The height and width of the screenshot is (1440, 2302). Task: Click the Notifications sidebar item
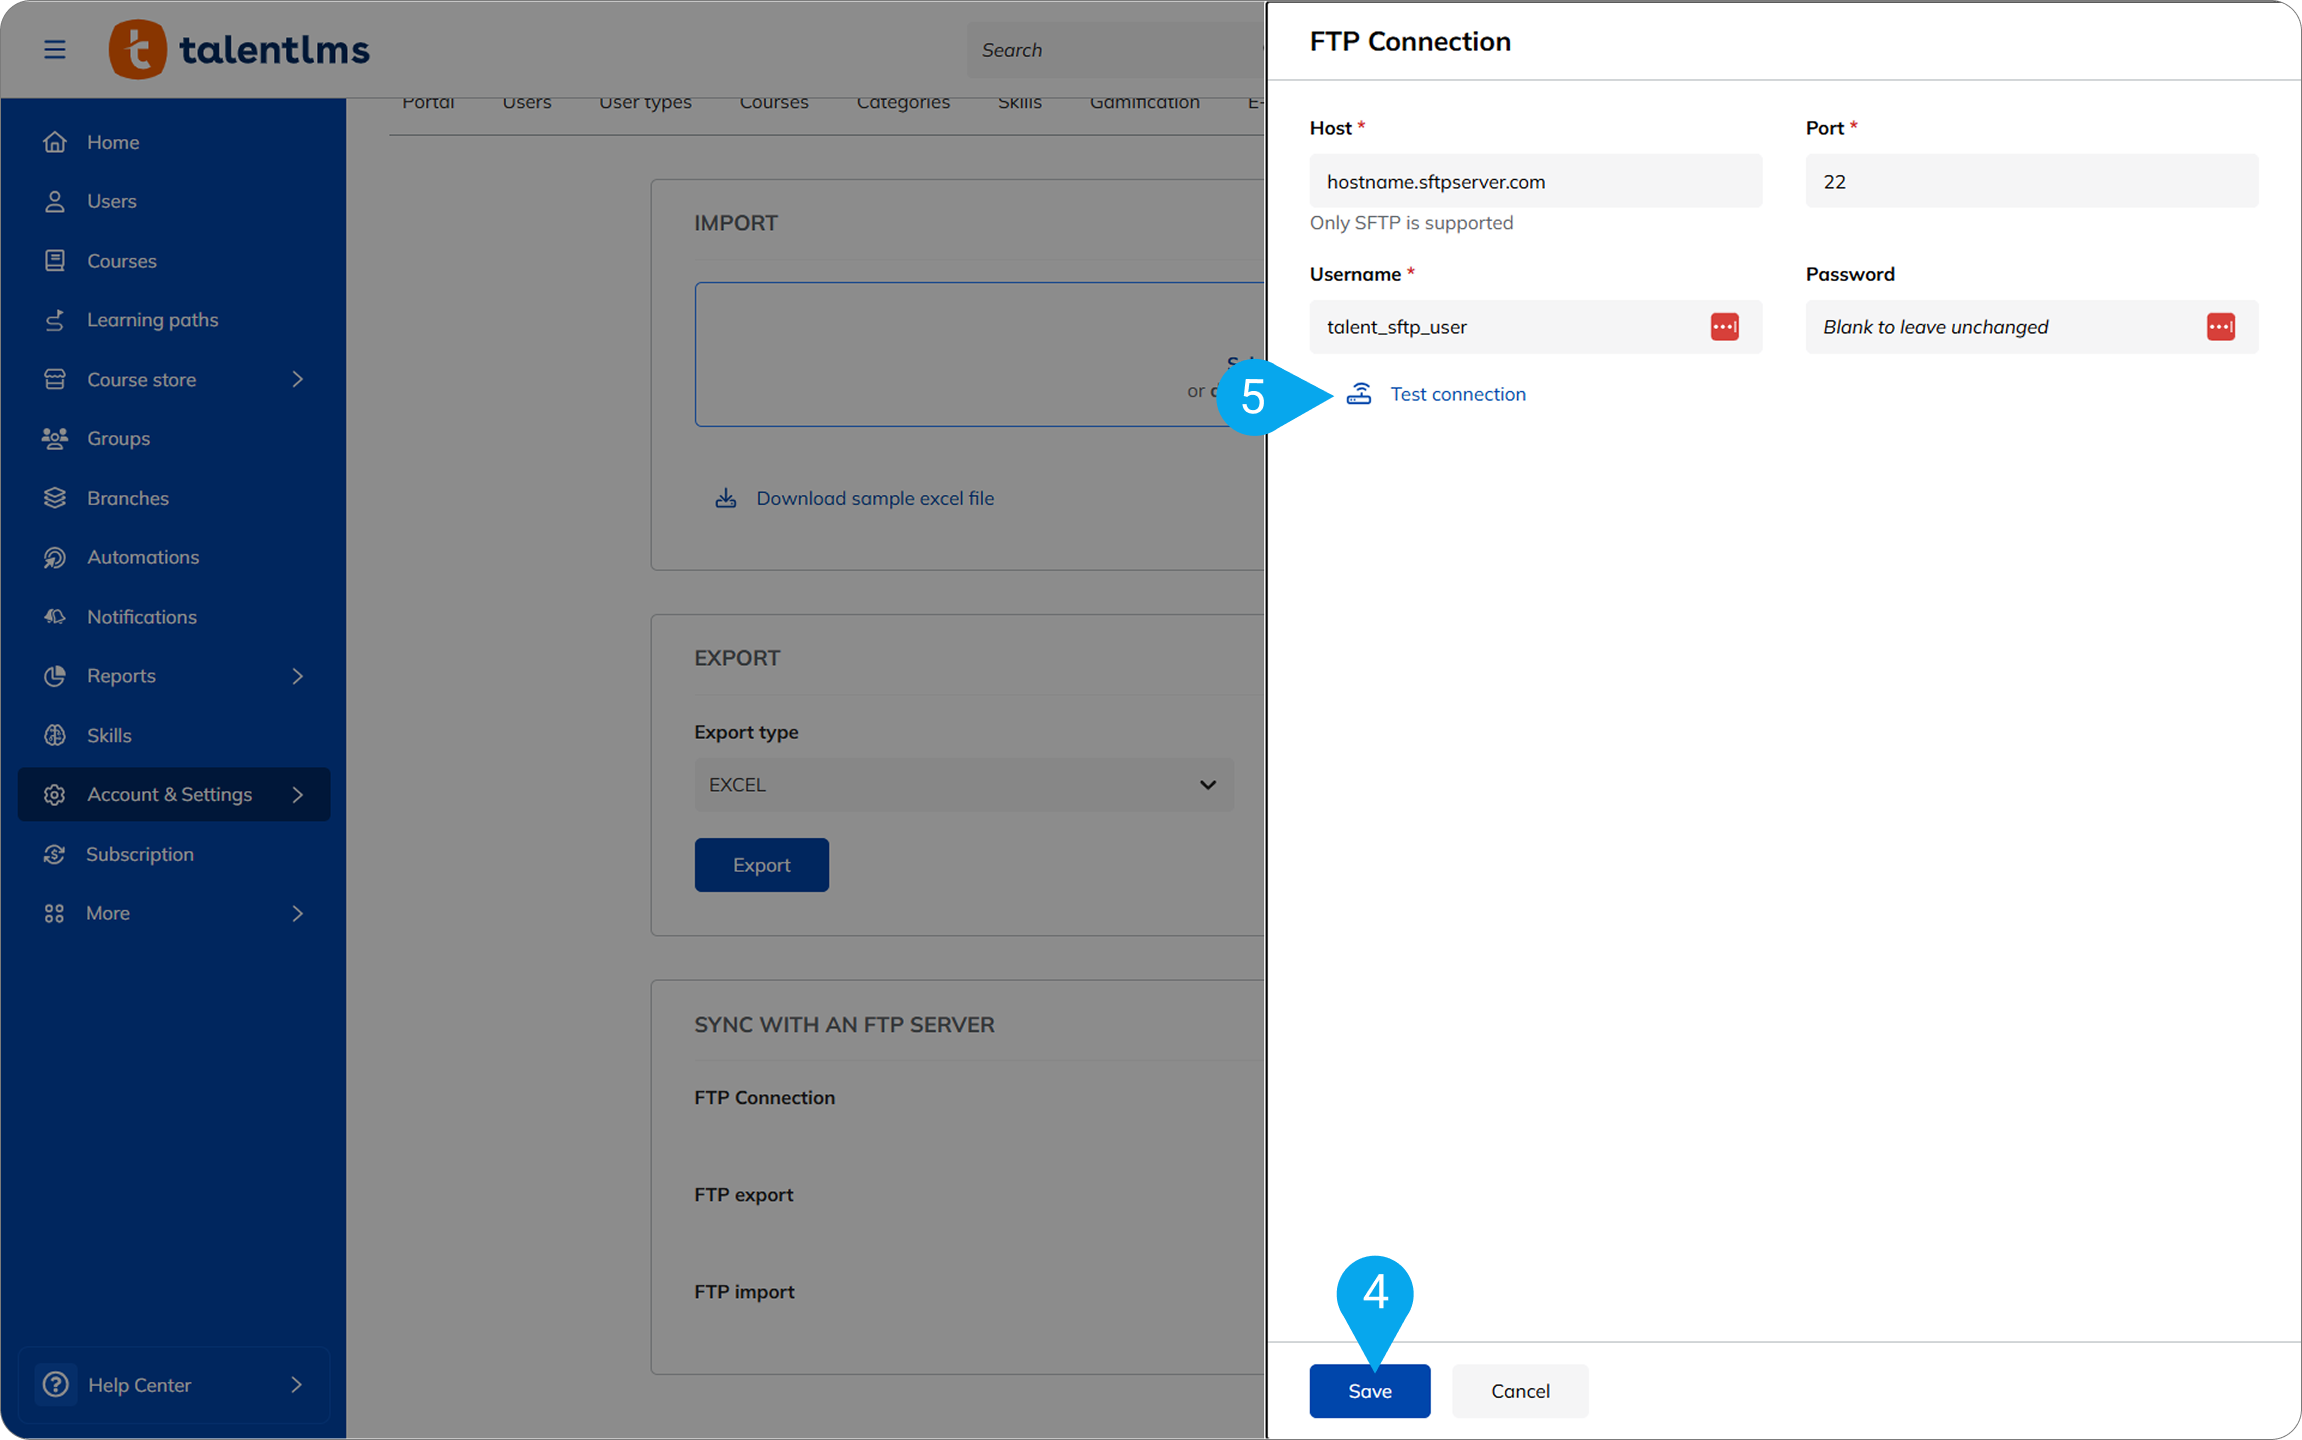141,617
